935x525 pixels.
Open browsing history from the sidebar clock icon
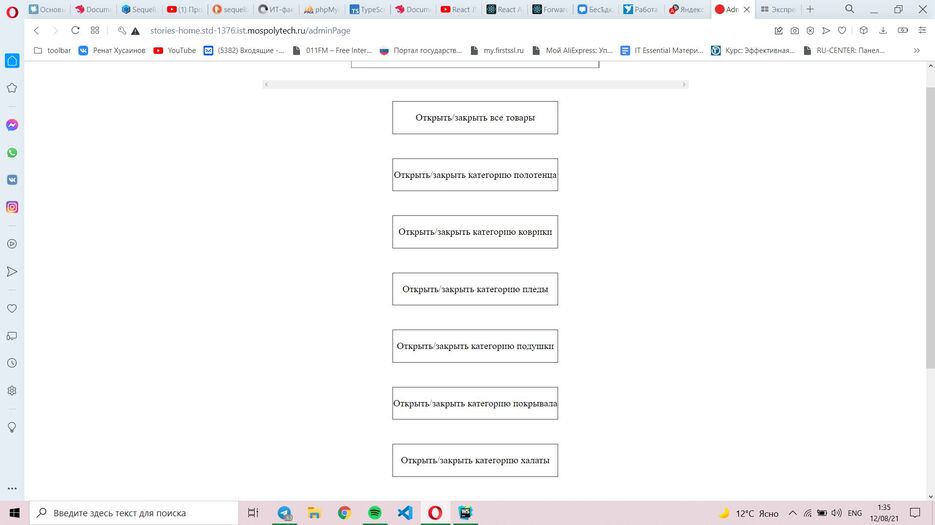(12, 363)
